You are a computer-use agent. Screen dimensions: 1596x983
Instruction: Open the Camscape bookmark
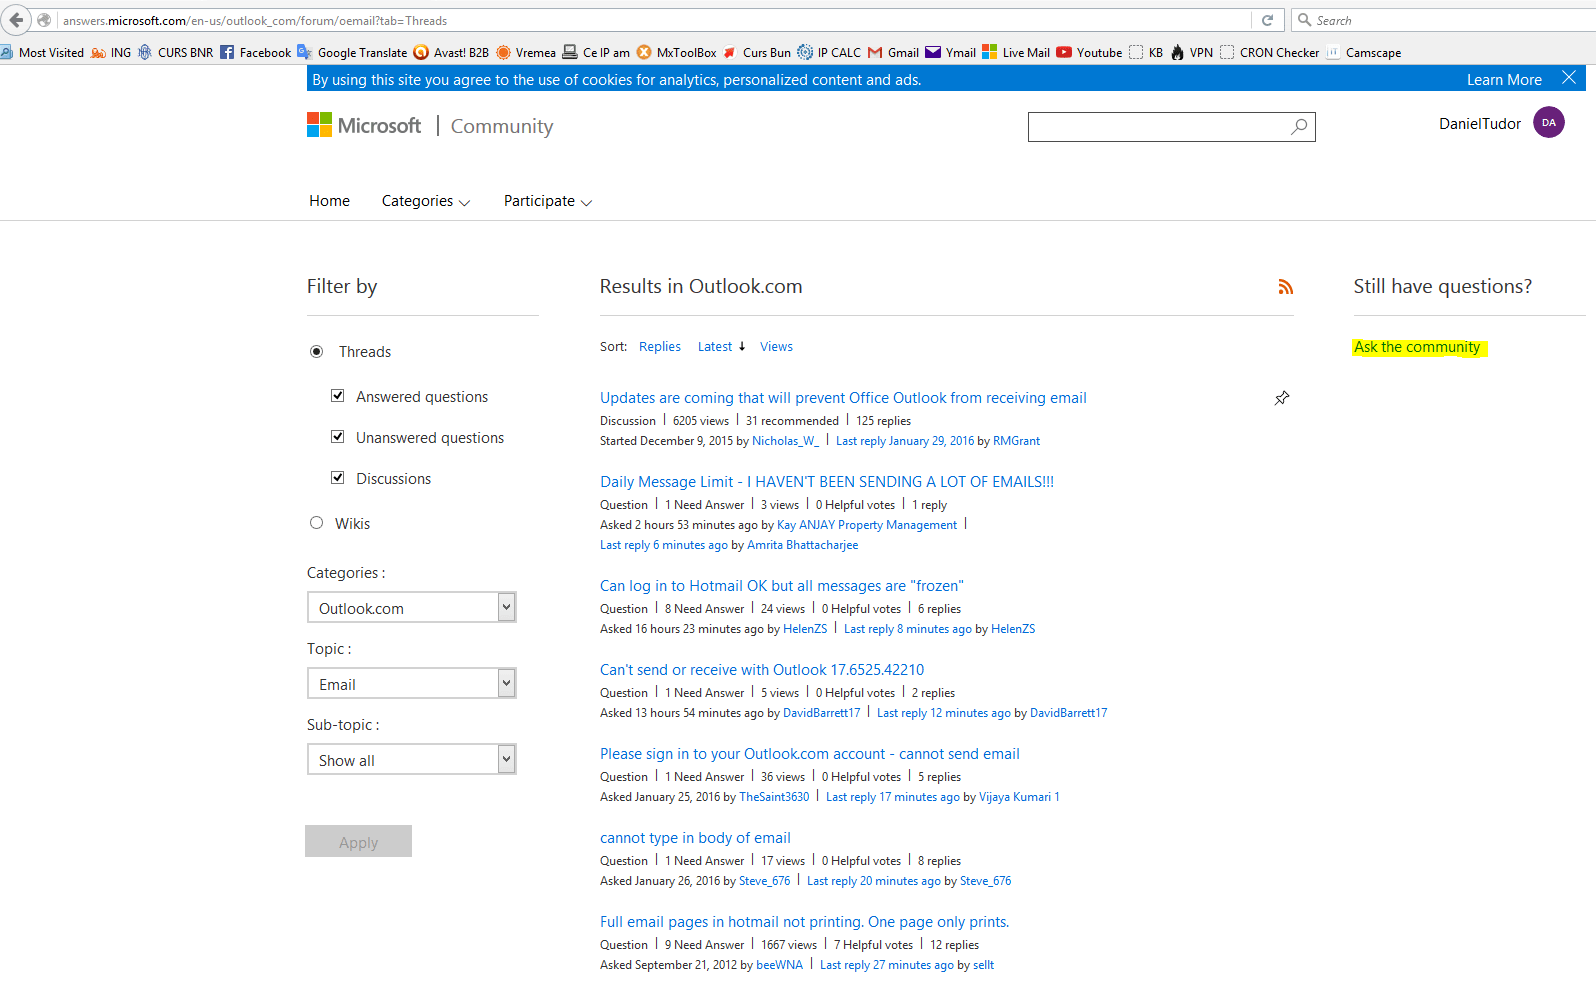pyautogui.click(x=1363, y=53)
